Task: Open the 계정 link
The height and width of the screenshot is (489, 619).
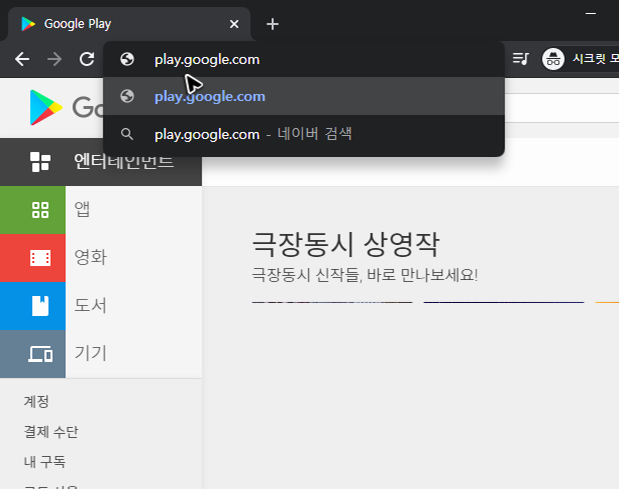Action: coord(36,402)
